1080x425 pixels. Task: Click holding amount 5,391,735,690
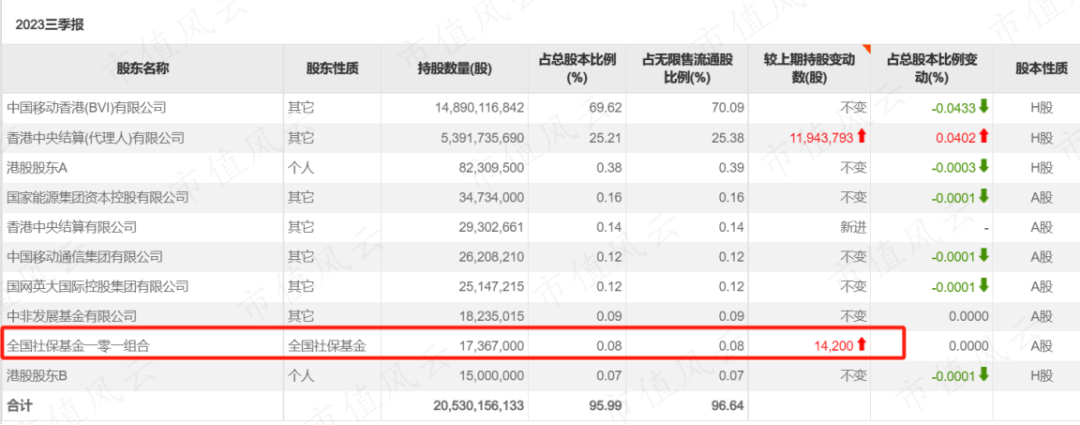[x=483, y=138]
